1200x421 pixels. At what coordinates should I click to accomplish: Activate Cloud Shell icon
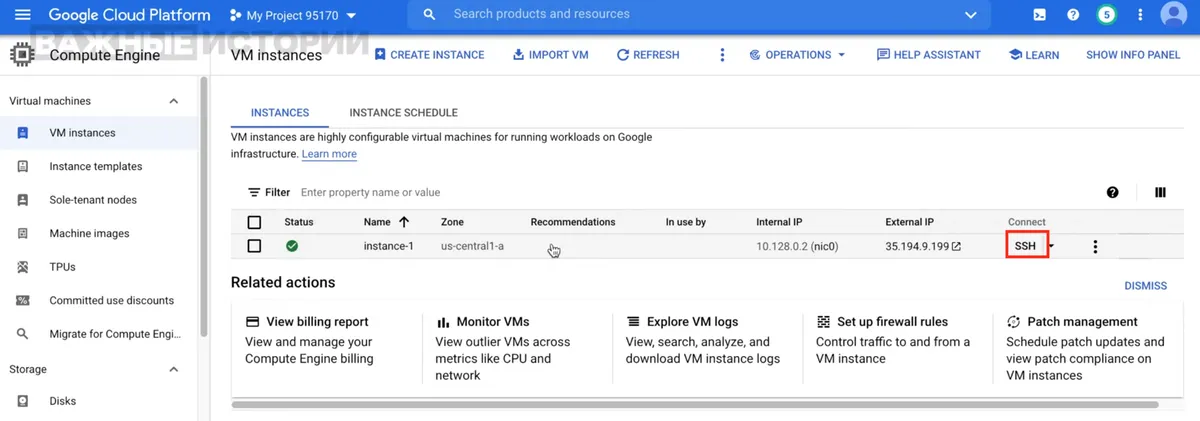tap(1040, 15)
